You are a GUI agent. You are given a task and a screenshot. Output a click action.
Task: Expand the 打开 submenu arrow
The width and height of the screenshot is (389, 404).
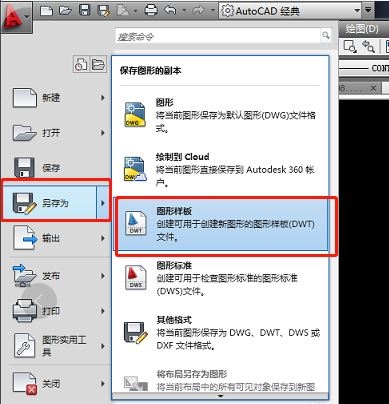coord(103,133)
